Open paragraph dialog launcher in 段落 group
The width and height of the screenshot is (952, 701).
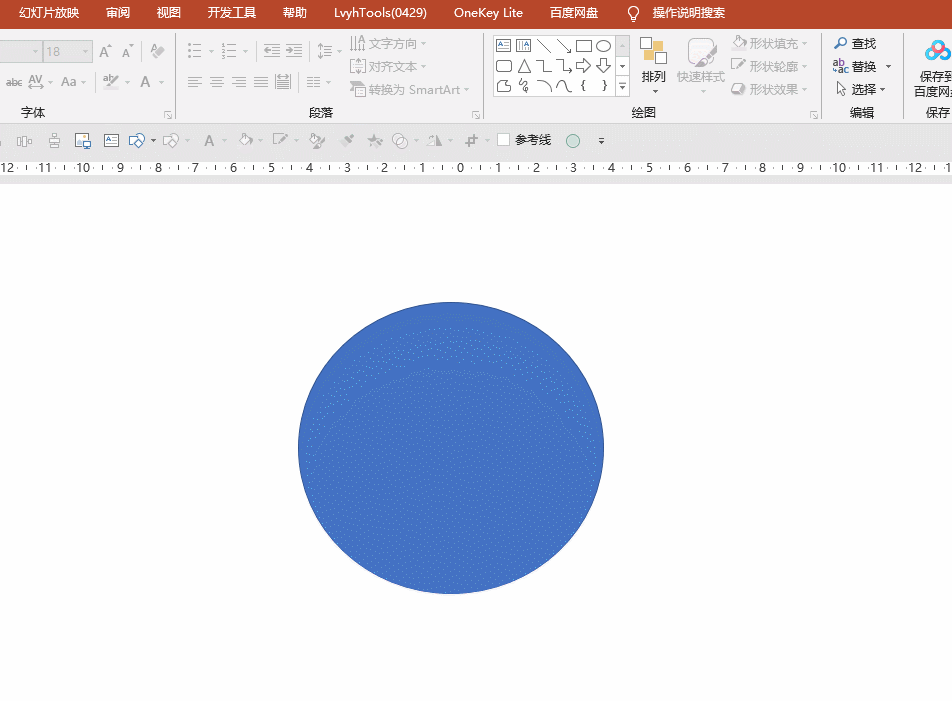[x=476, y=115]
